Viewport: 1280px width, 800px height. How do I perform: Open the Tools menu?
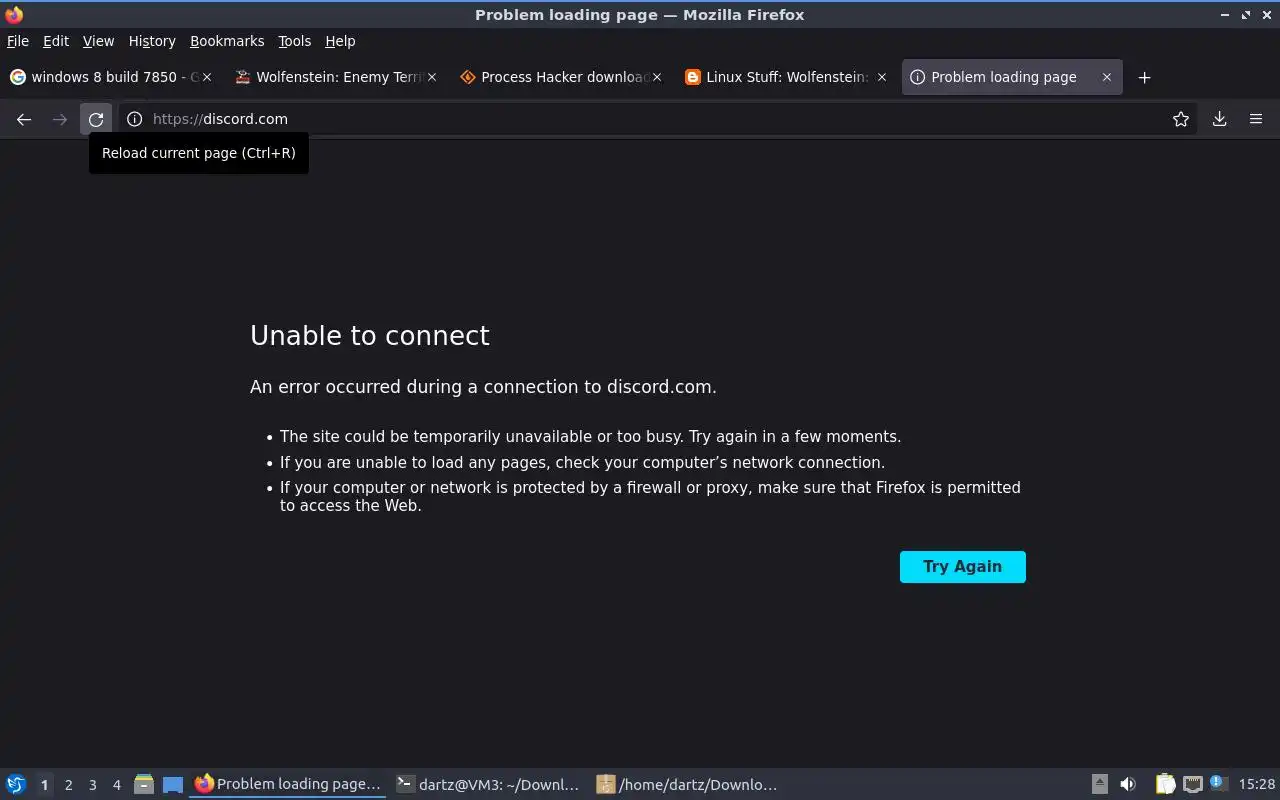point(295,41)
